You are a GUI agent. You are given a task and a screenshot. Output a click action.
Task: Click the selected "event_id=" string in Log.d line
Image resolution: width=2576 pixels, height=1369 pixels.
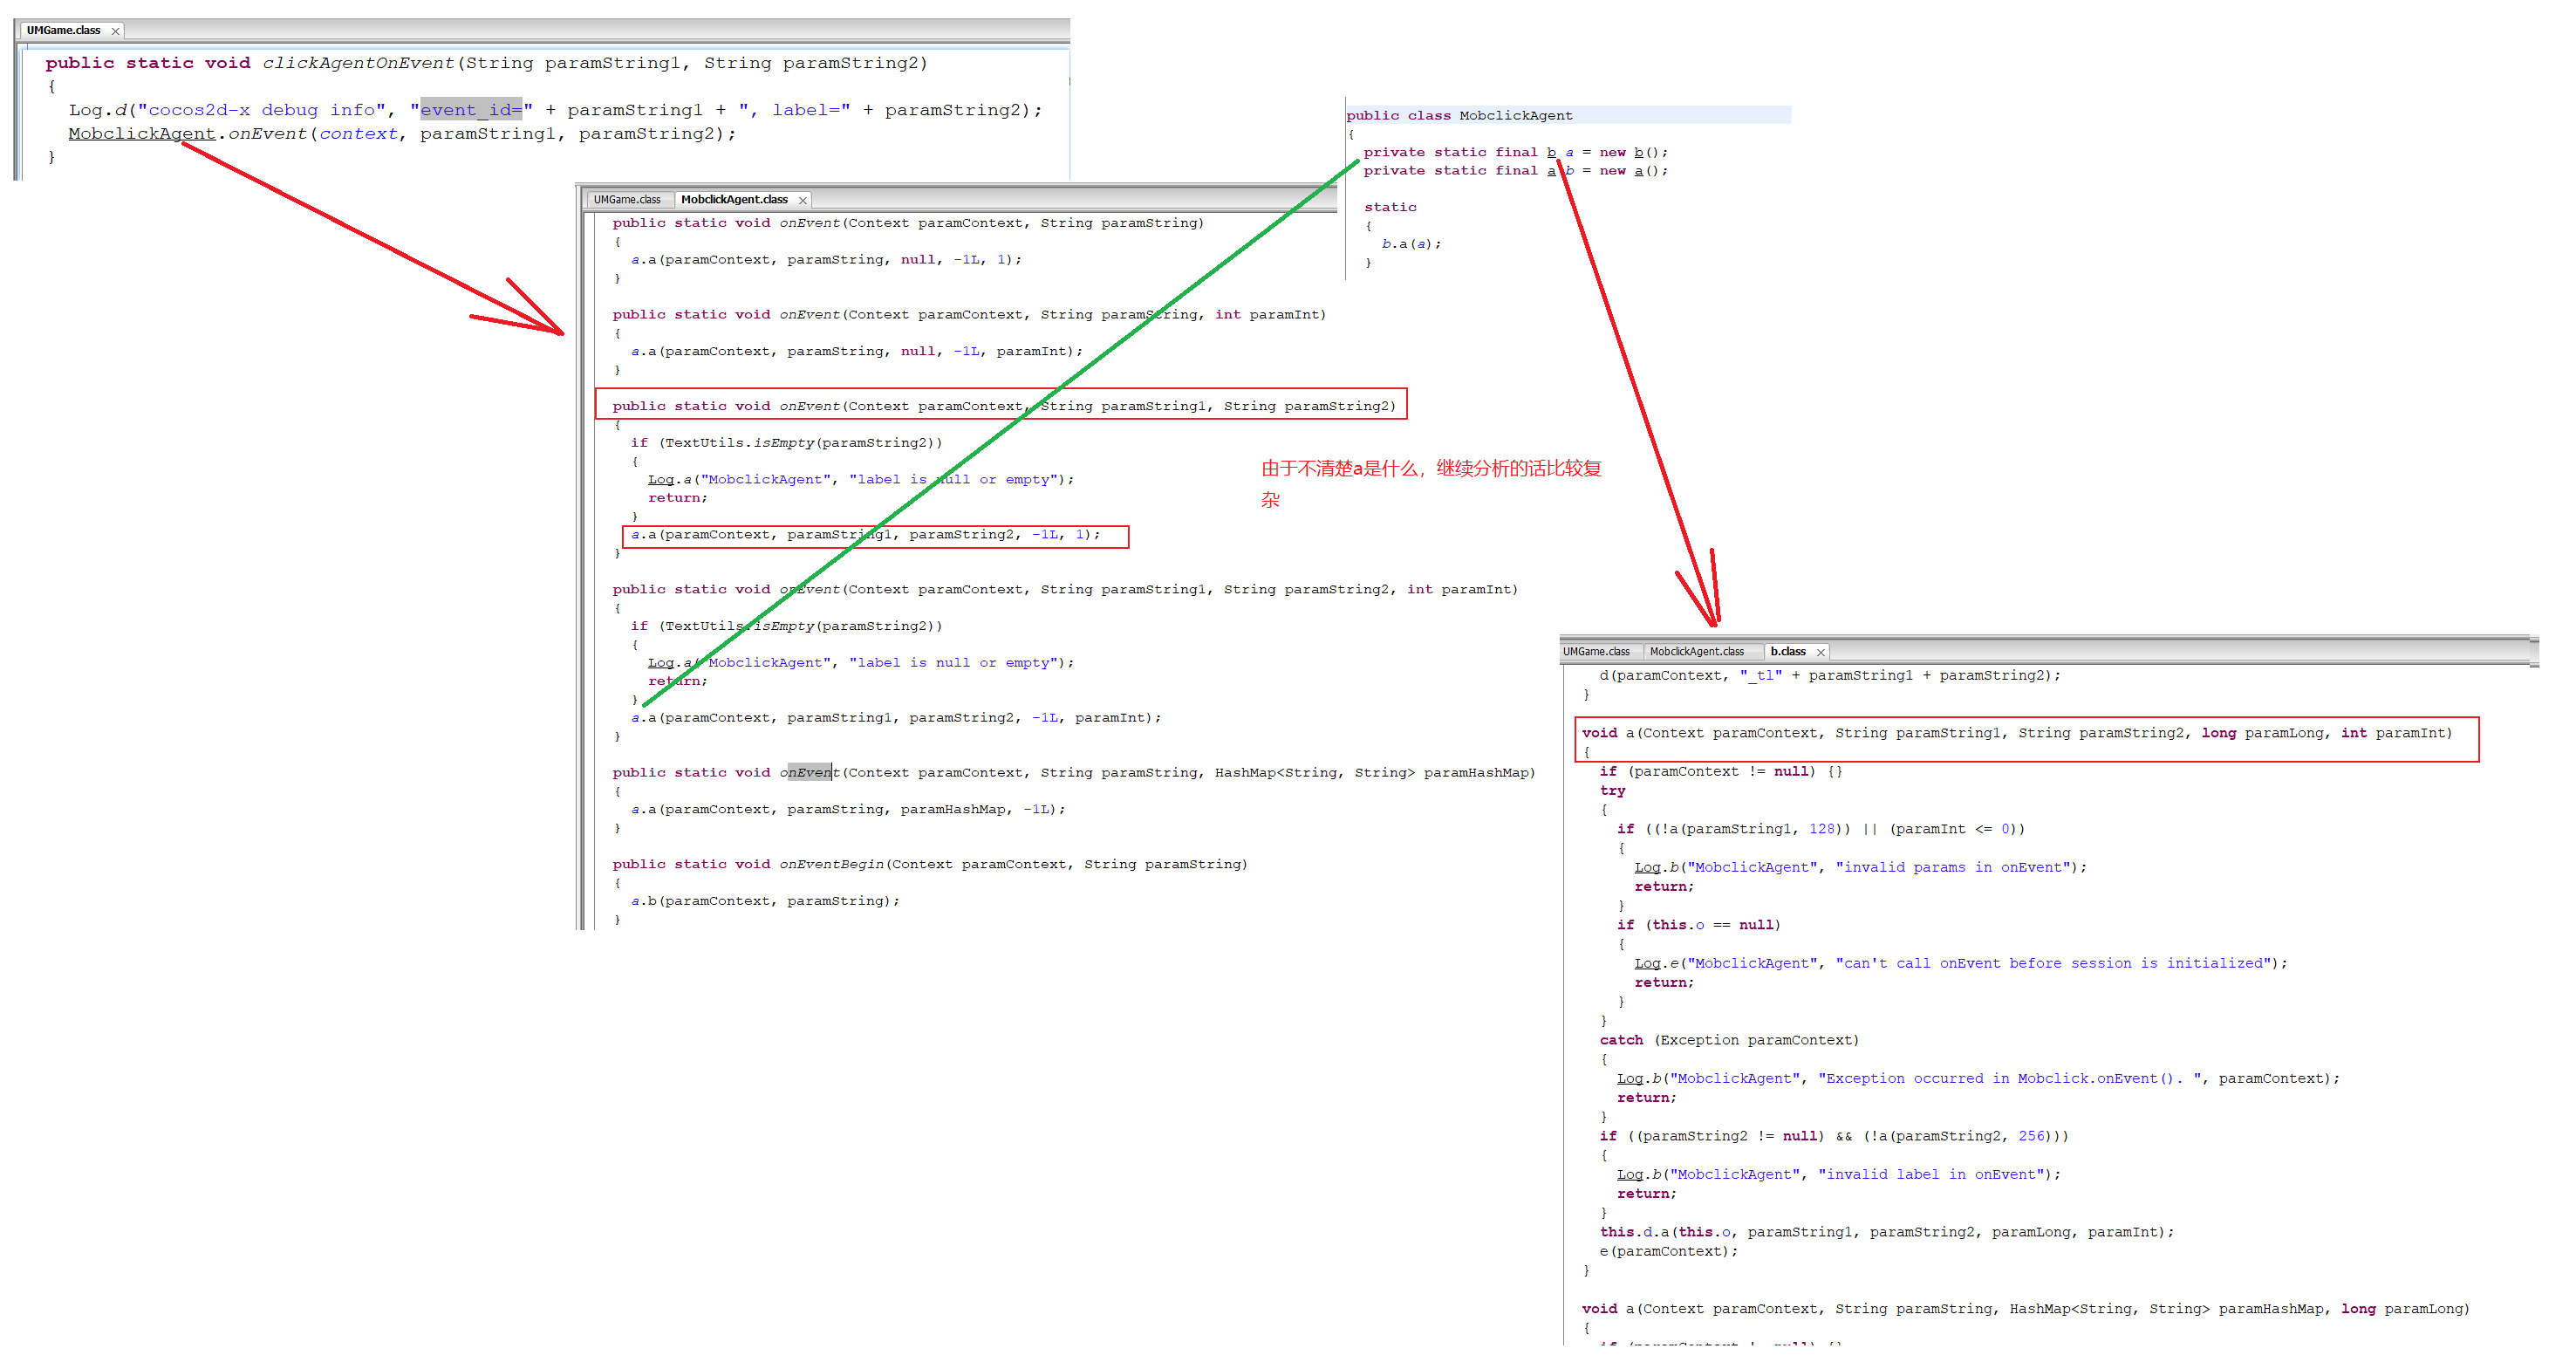pyautogui.click(x=470, y=110)
